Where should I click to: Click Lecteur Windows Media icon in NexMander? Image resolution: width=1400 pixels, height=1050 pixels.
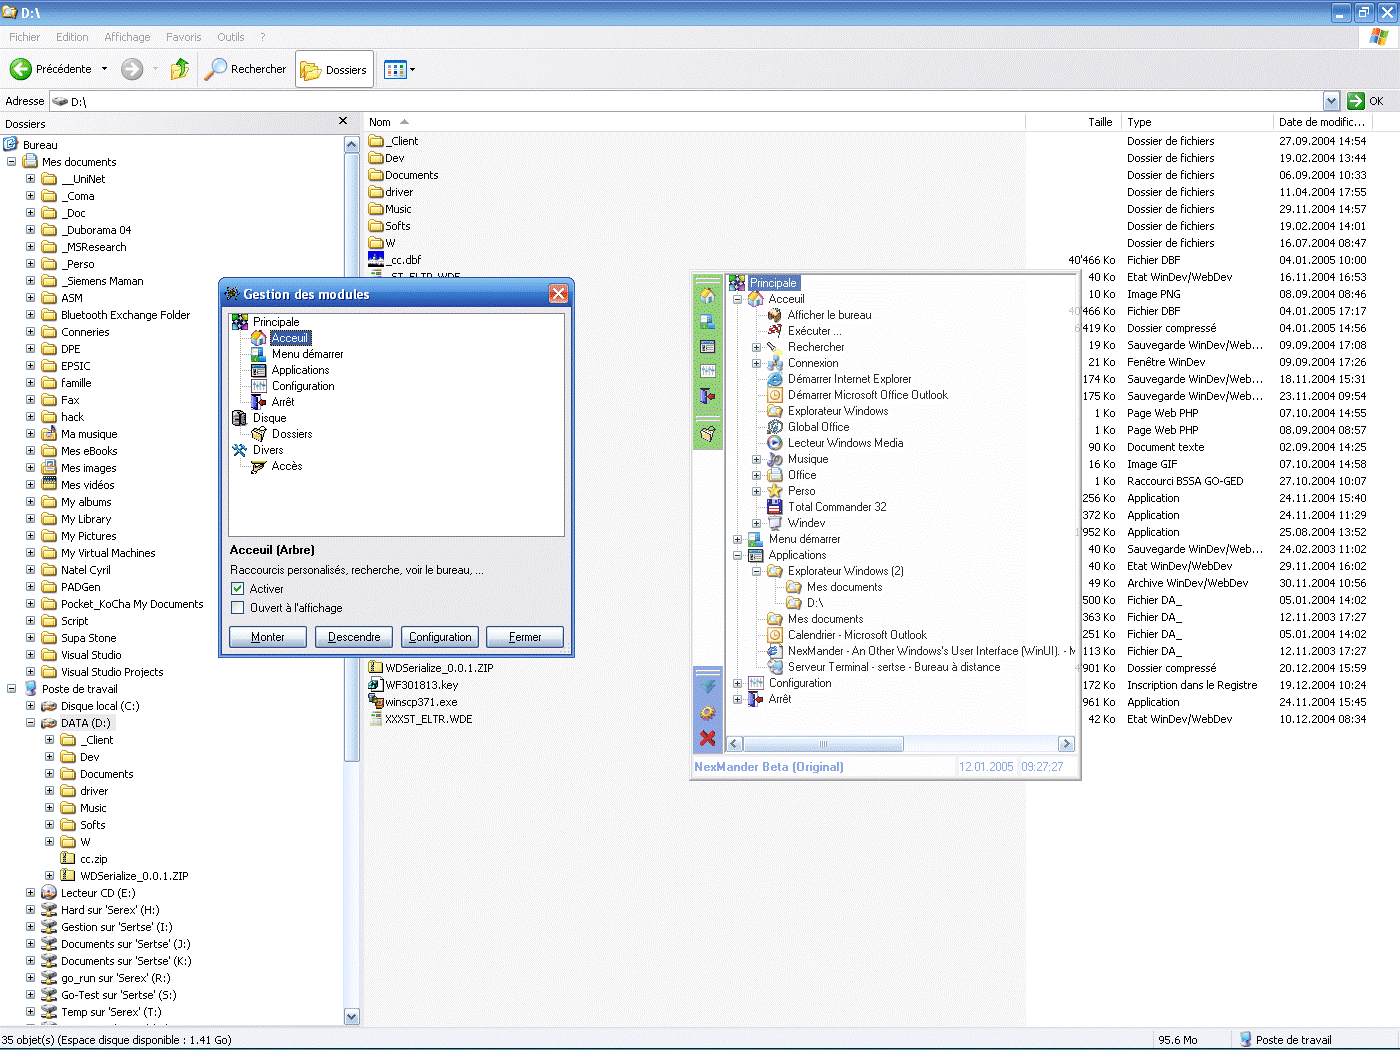coord(775,443)
